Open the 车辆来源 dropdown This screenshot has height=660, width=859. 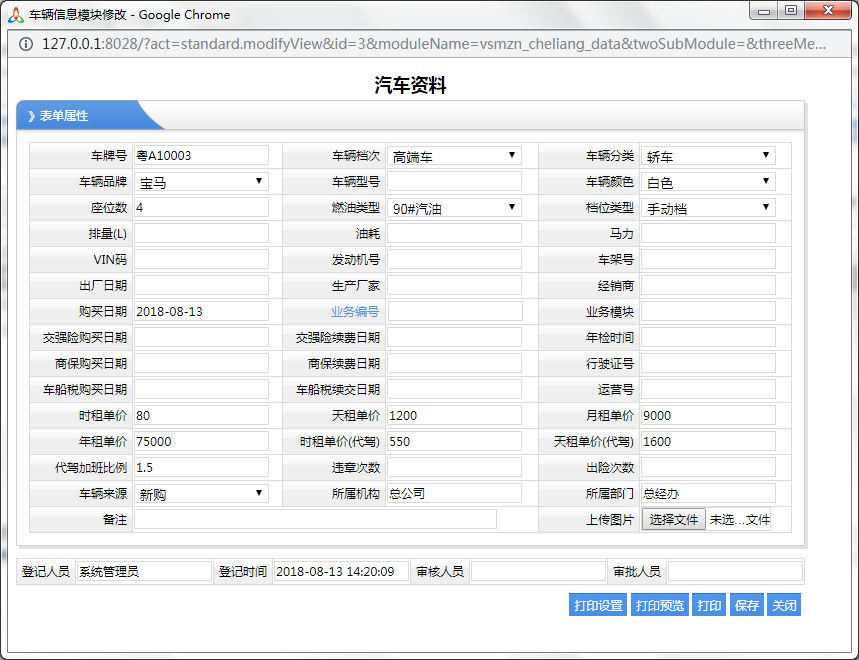pos(201,493)
